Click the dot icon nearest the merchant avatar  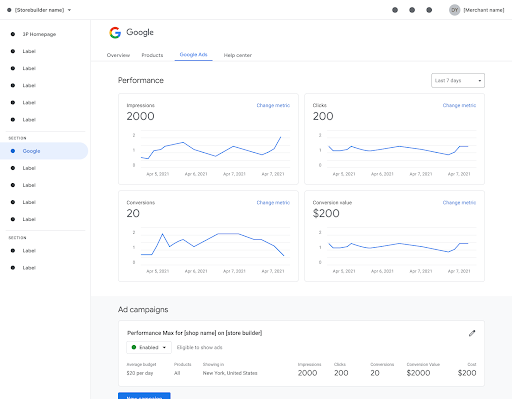click(x=429, y=10)
